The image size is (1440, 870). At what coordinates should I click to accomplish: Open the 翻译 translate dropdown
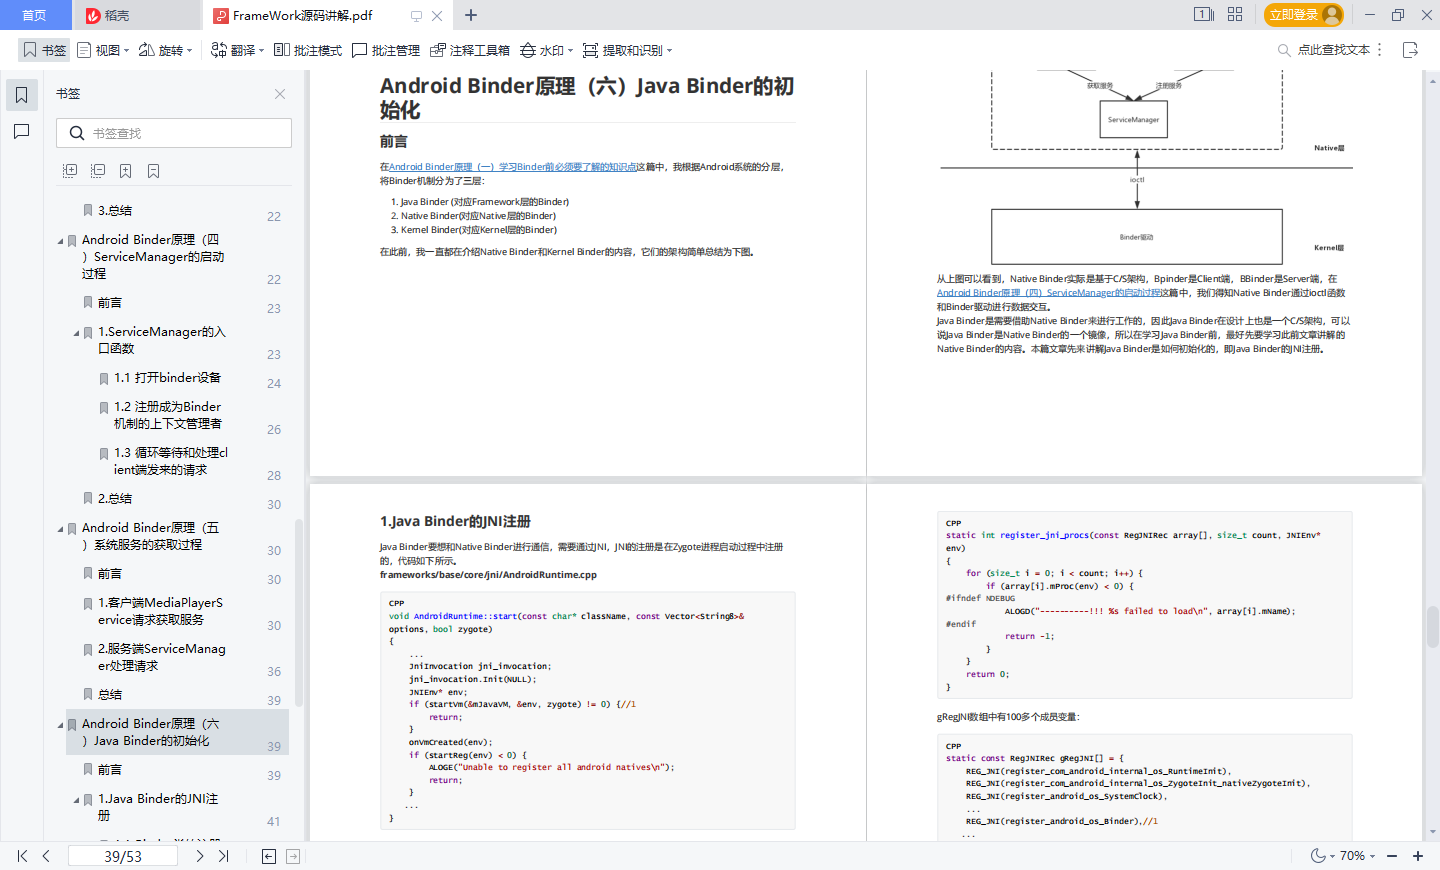238,50
